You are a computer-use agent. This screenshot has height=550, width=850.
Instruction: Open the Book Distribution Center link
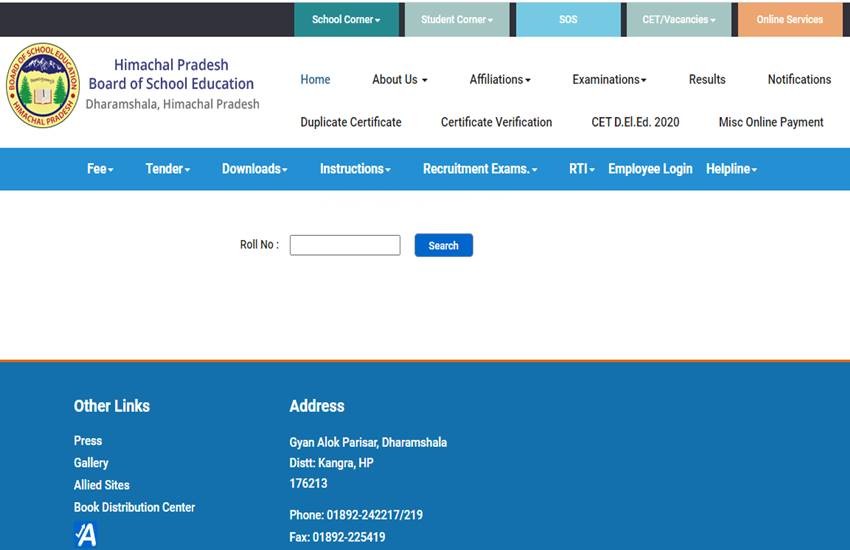(x=134, y=507)
